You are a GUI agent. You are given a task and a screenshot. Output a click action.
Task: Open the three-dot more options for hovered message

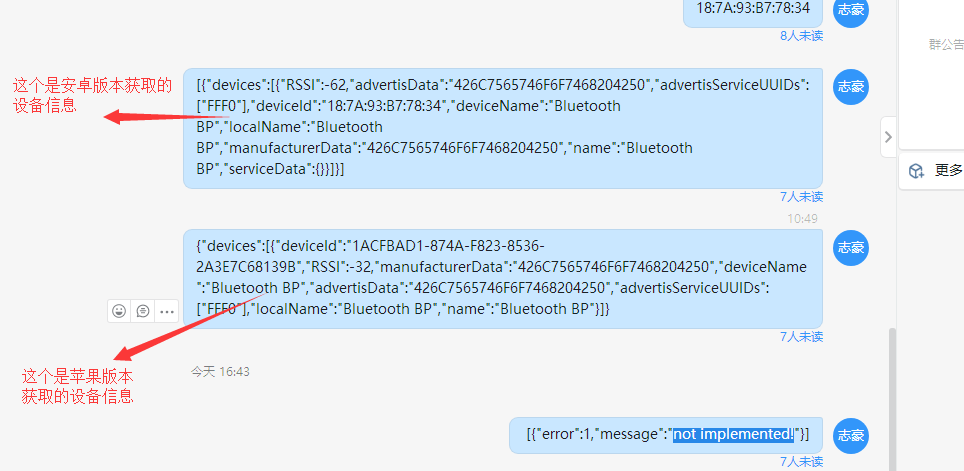[167, 311]
